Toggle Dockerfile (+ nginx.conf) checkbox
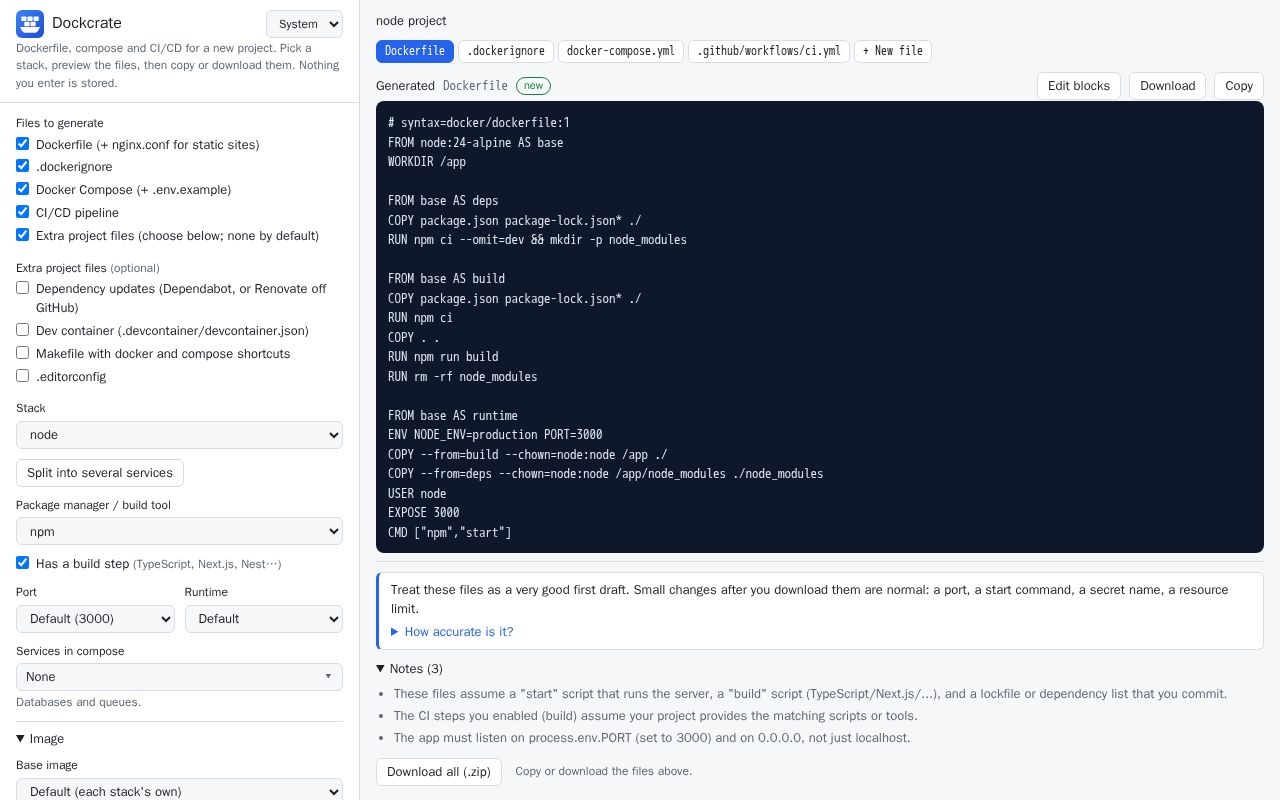 pyautogui.click(x=22, y=144)
